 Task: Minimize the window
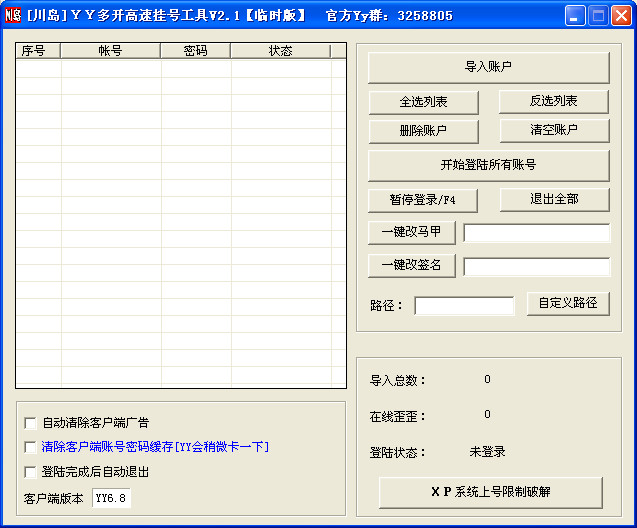575,16
